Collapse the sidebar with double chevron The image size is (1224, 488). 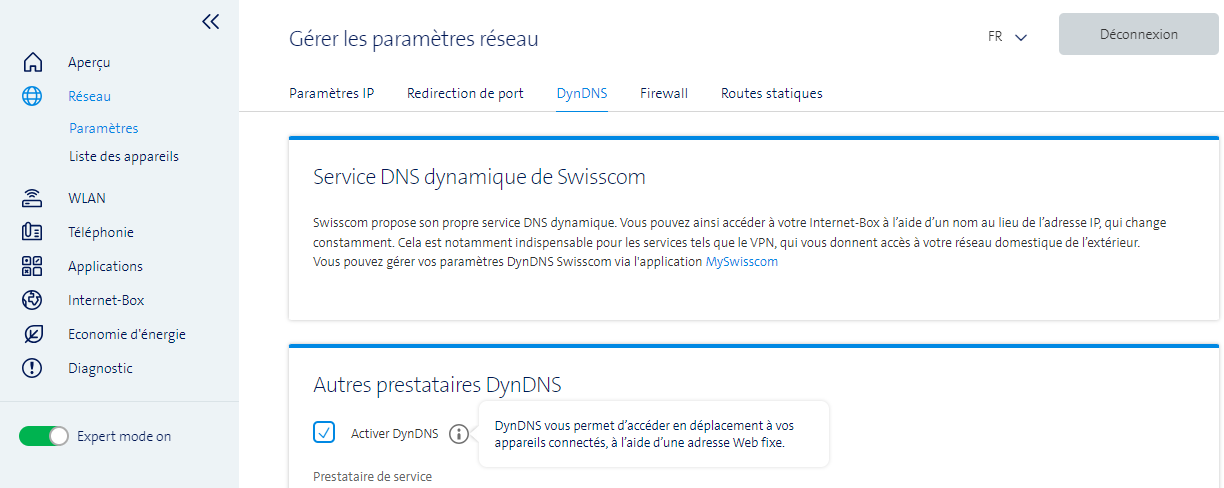[x=210, y=21]
